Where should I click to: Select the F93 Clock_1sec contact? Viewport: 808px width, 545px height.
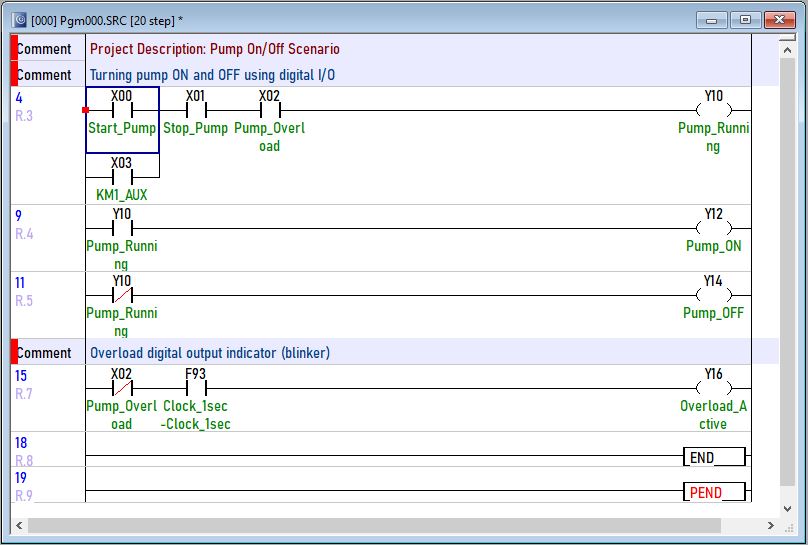[195, 388]
